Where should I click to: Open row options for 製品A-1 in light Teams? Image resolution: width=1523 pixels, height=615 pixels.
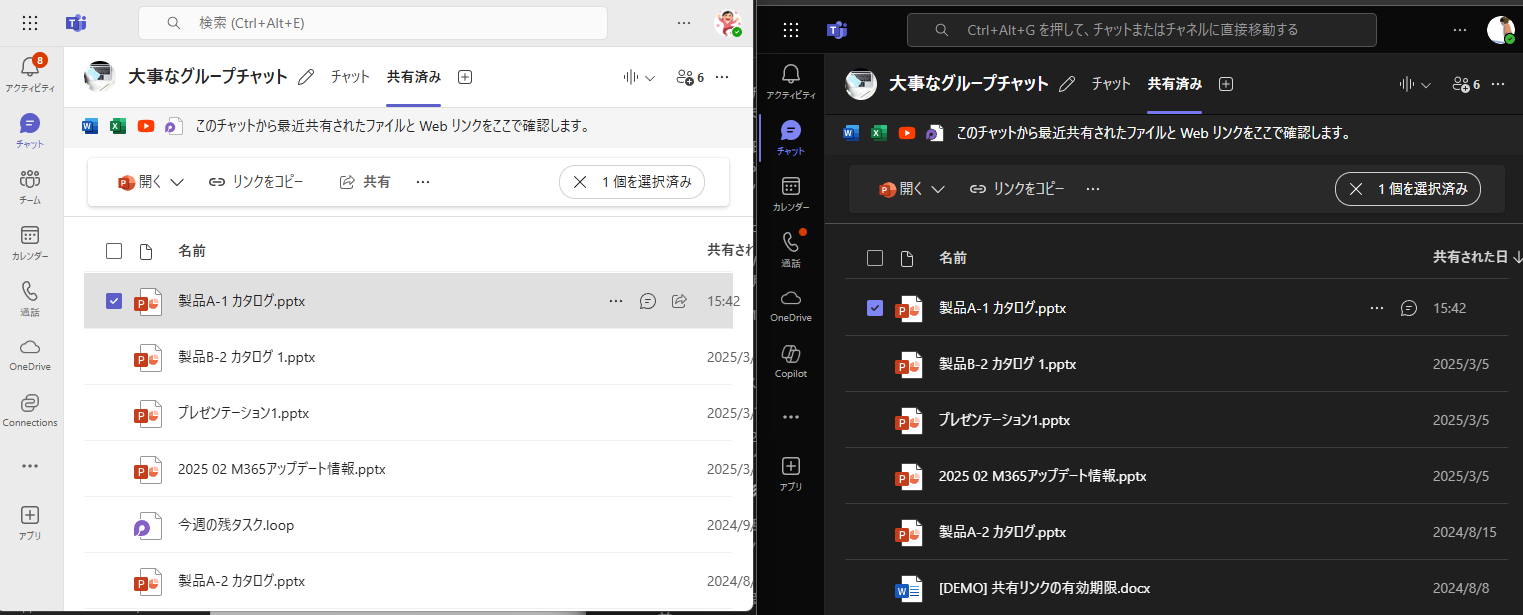[615, 301]
